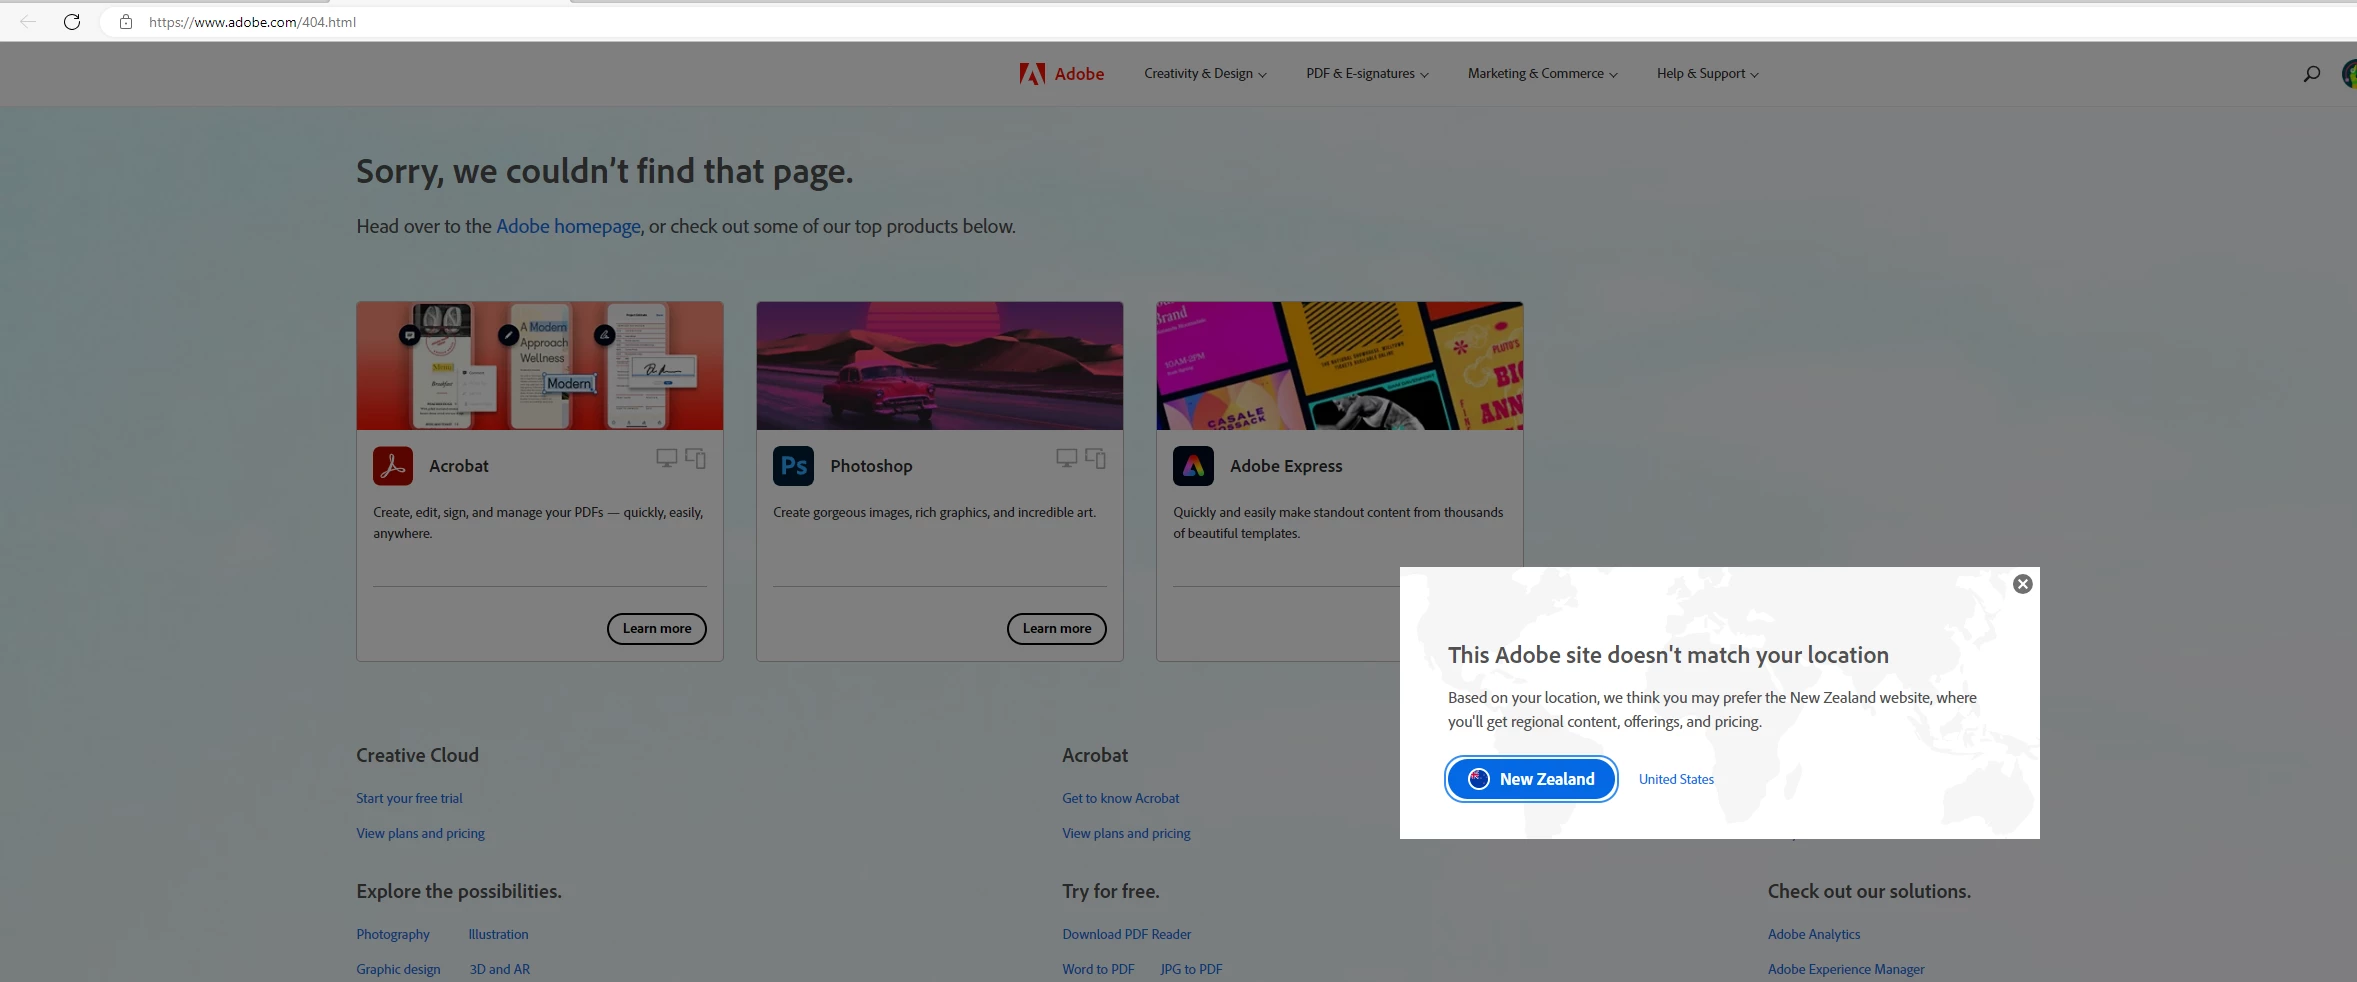Expand the Marketing & Commerce menu

point(1542,74)
